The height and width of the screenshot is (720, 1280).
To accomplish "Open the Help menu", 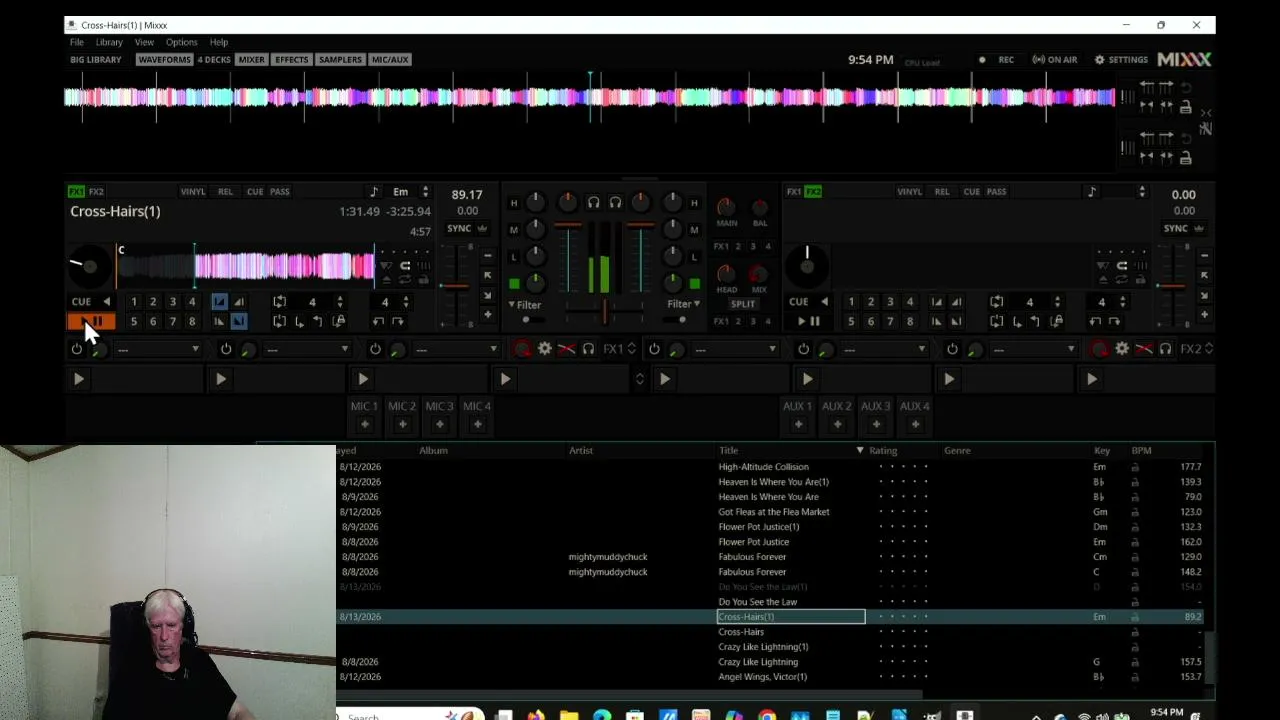I will click(219, 42).
